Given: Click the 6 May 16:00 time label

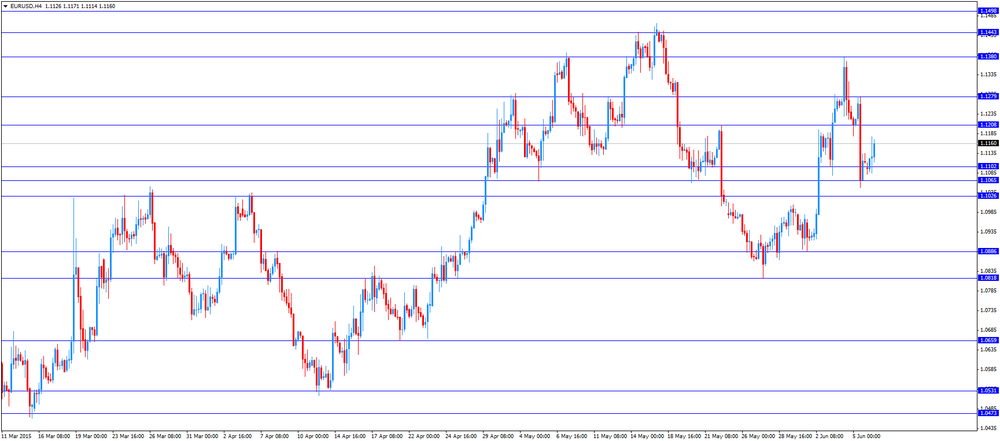Looking at the screenshot, I should point(571,437).
